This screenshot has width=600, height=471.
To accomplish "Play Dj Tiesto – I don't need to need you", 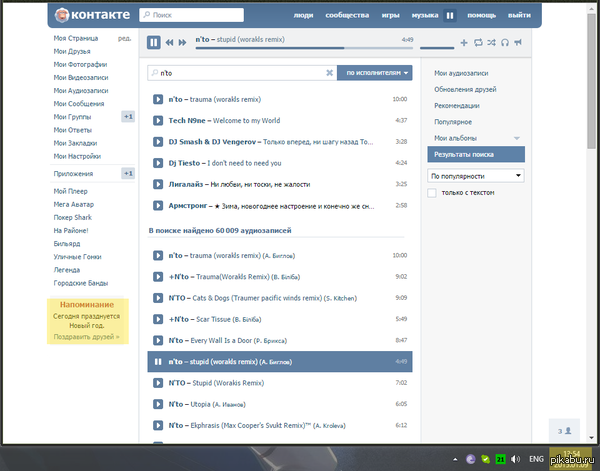I will tap(158, 162).
